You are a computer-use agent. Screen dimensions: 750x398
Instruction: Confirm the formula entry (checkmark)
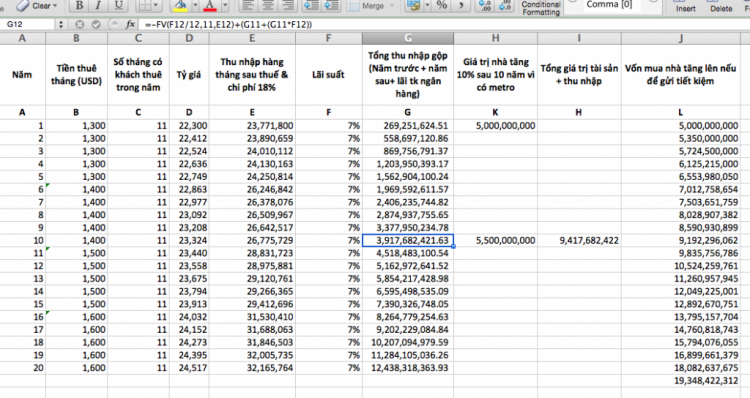click(96, 24)
